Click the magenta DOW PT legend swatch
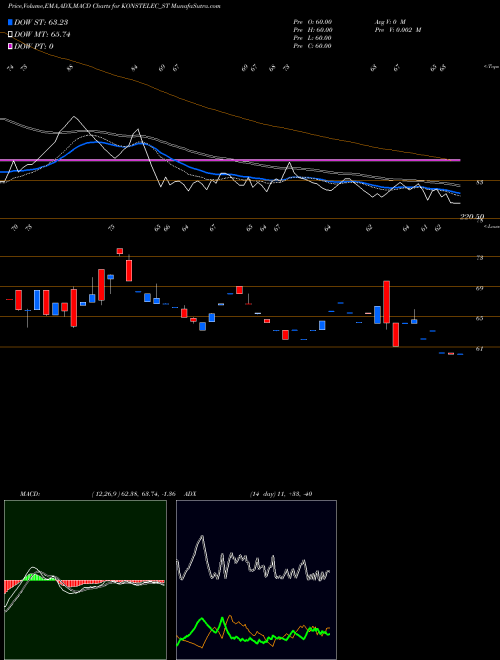 (x=10, y=46)
